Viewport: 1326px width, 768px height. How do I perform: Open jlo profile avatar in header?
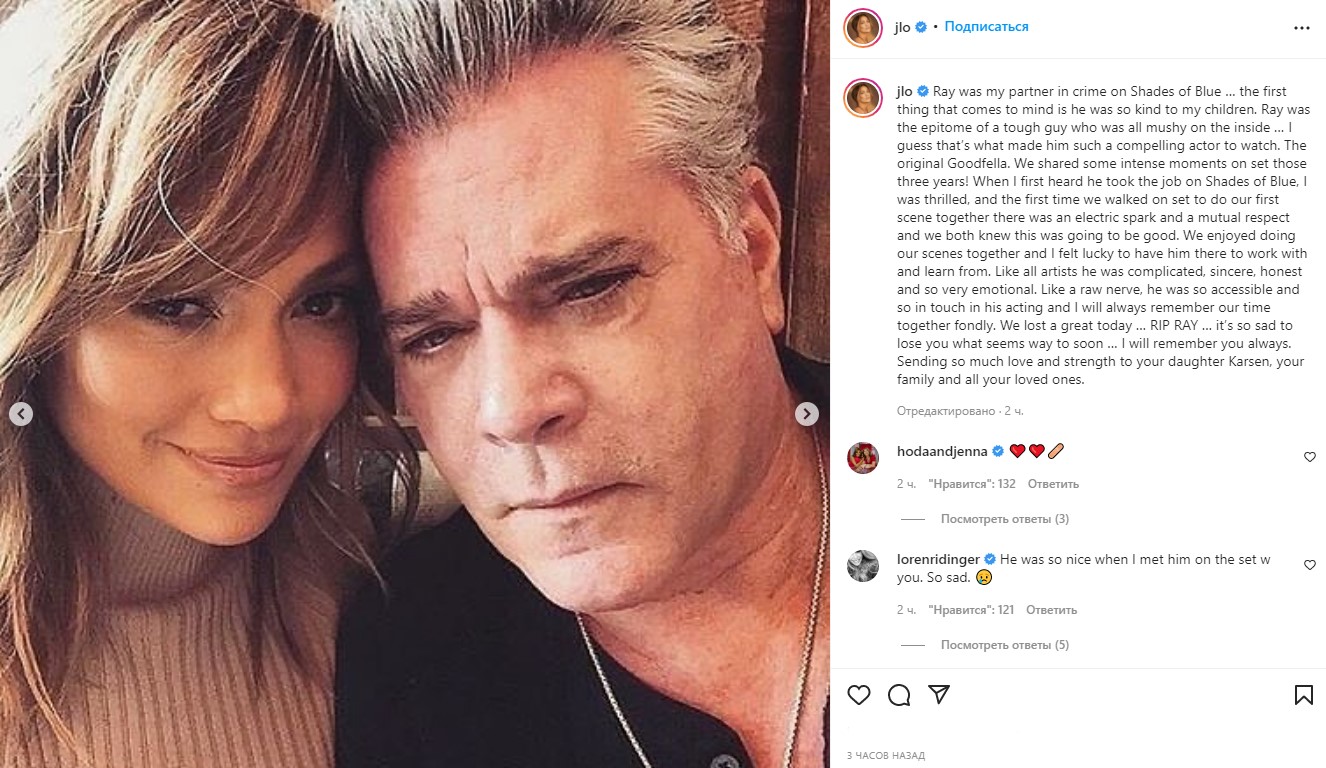click(x=862, y=28)
